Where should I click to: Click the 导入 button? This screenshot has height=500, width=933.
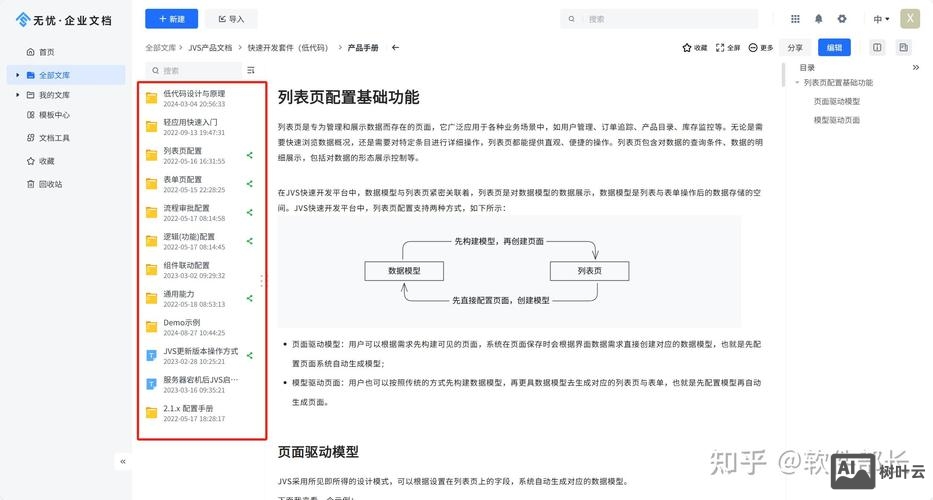tap(231, 19)
